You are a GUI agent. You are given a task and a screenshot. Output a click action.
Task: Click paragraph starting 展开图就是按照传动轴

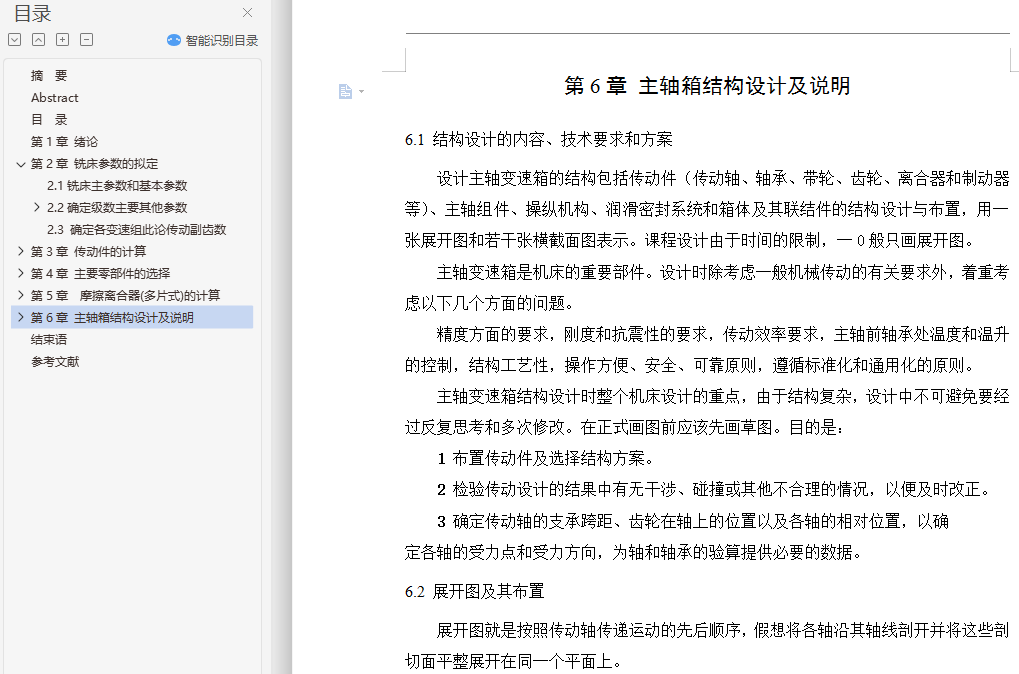click(x=707, y=645)
